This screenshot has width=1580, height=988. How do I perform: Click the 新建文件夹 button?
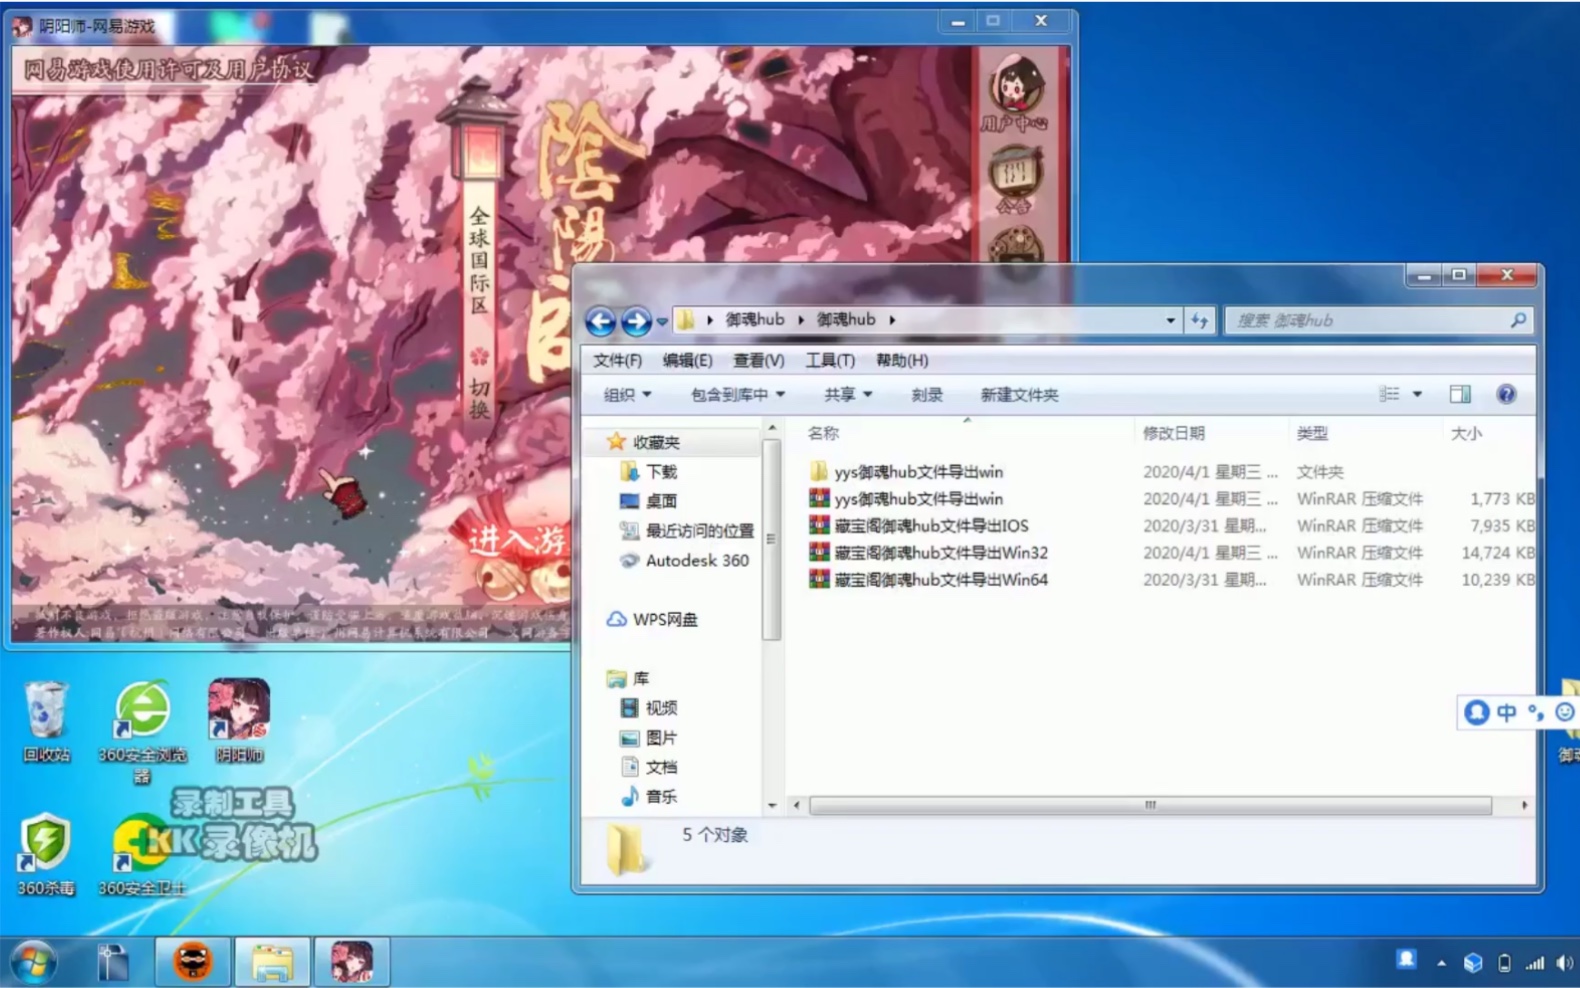[x=1019, y=395]
